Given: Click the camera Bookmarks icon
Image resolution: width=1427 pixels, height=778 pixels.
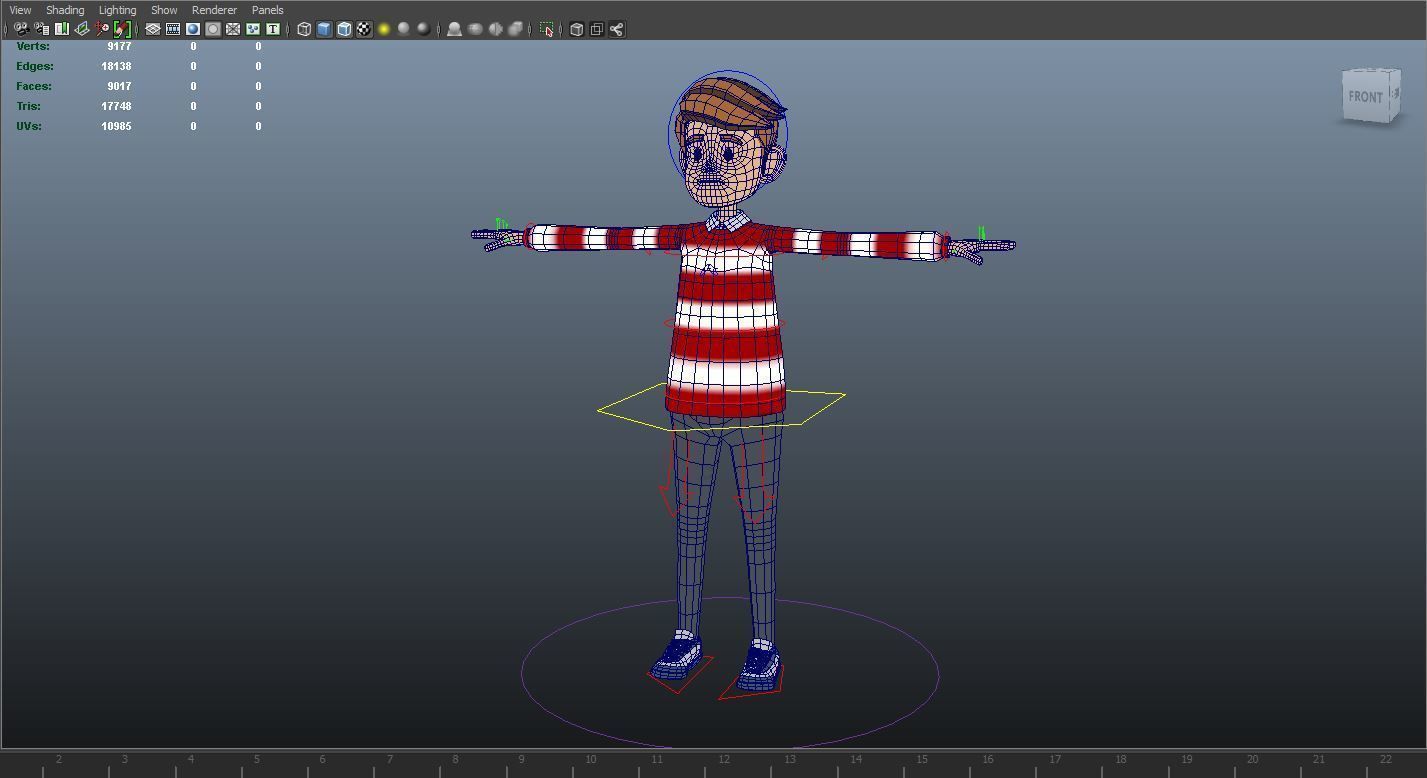Looking at the screenshot, I should tap(62, 29).
